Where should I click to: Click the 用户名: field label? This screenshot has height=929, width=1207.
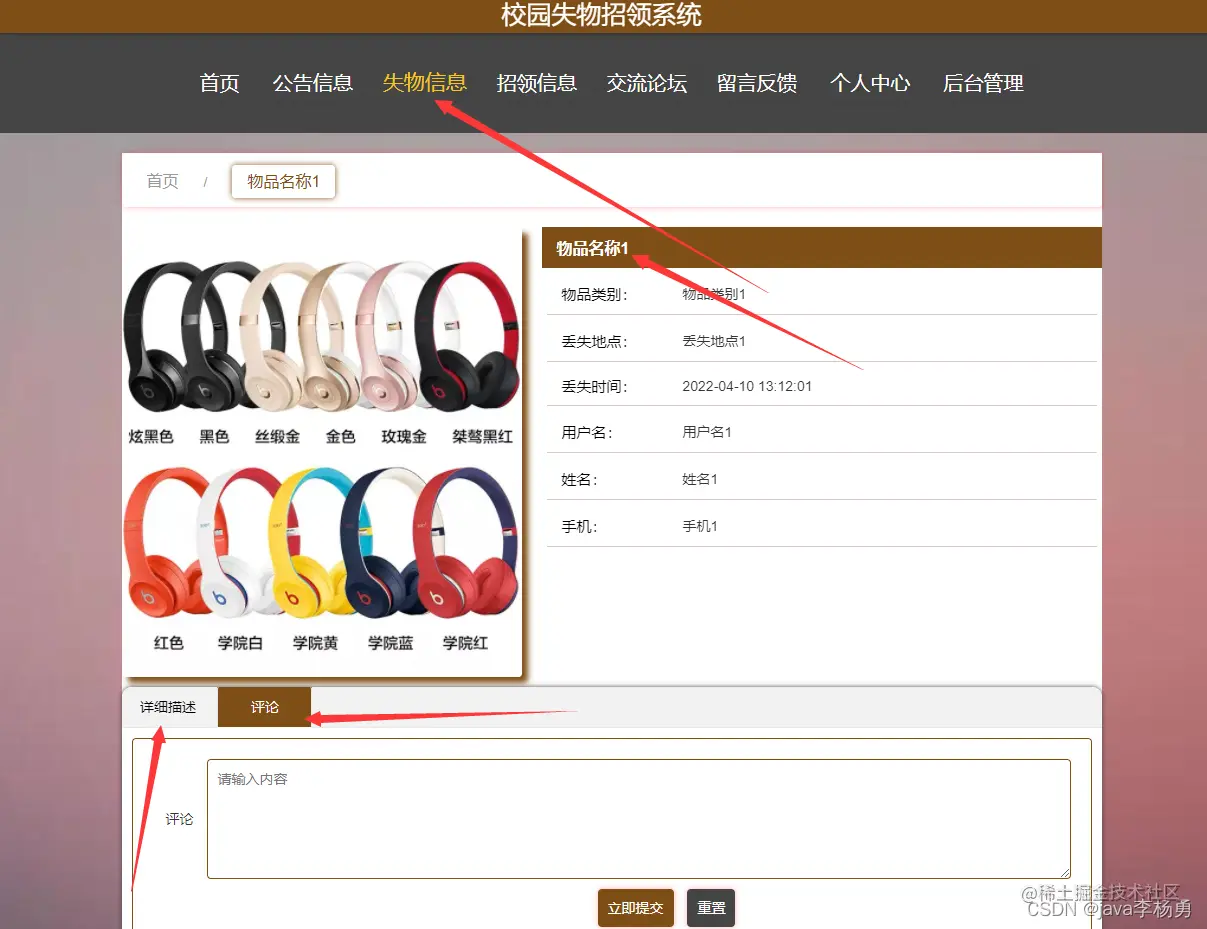tap(587, 432)
